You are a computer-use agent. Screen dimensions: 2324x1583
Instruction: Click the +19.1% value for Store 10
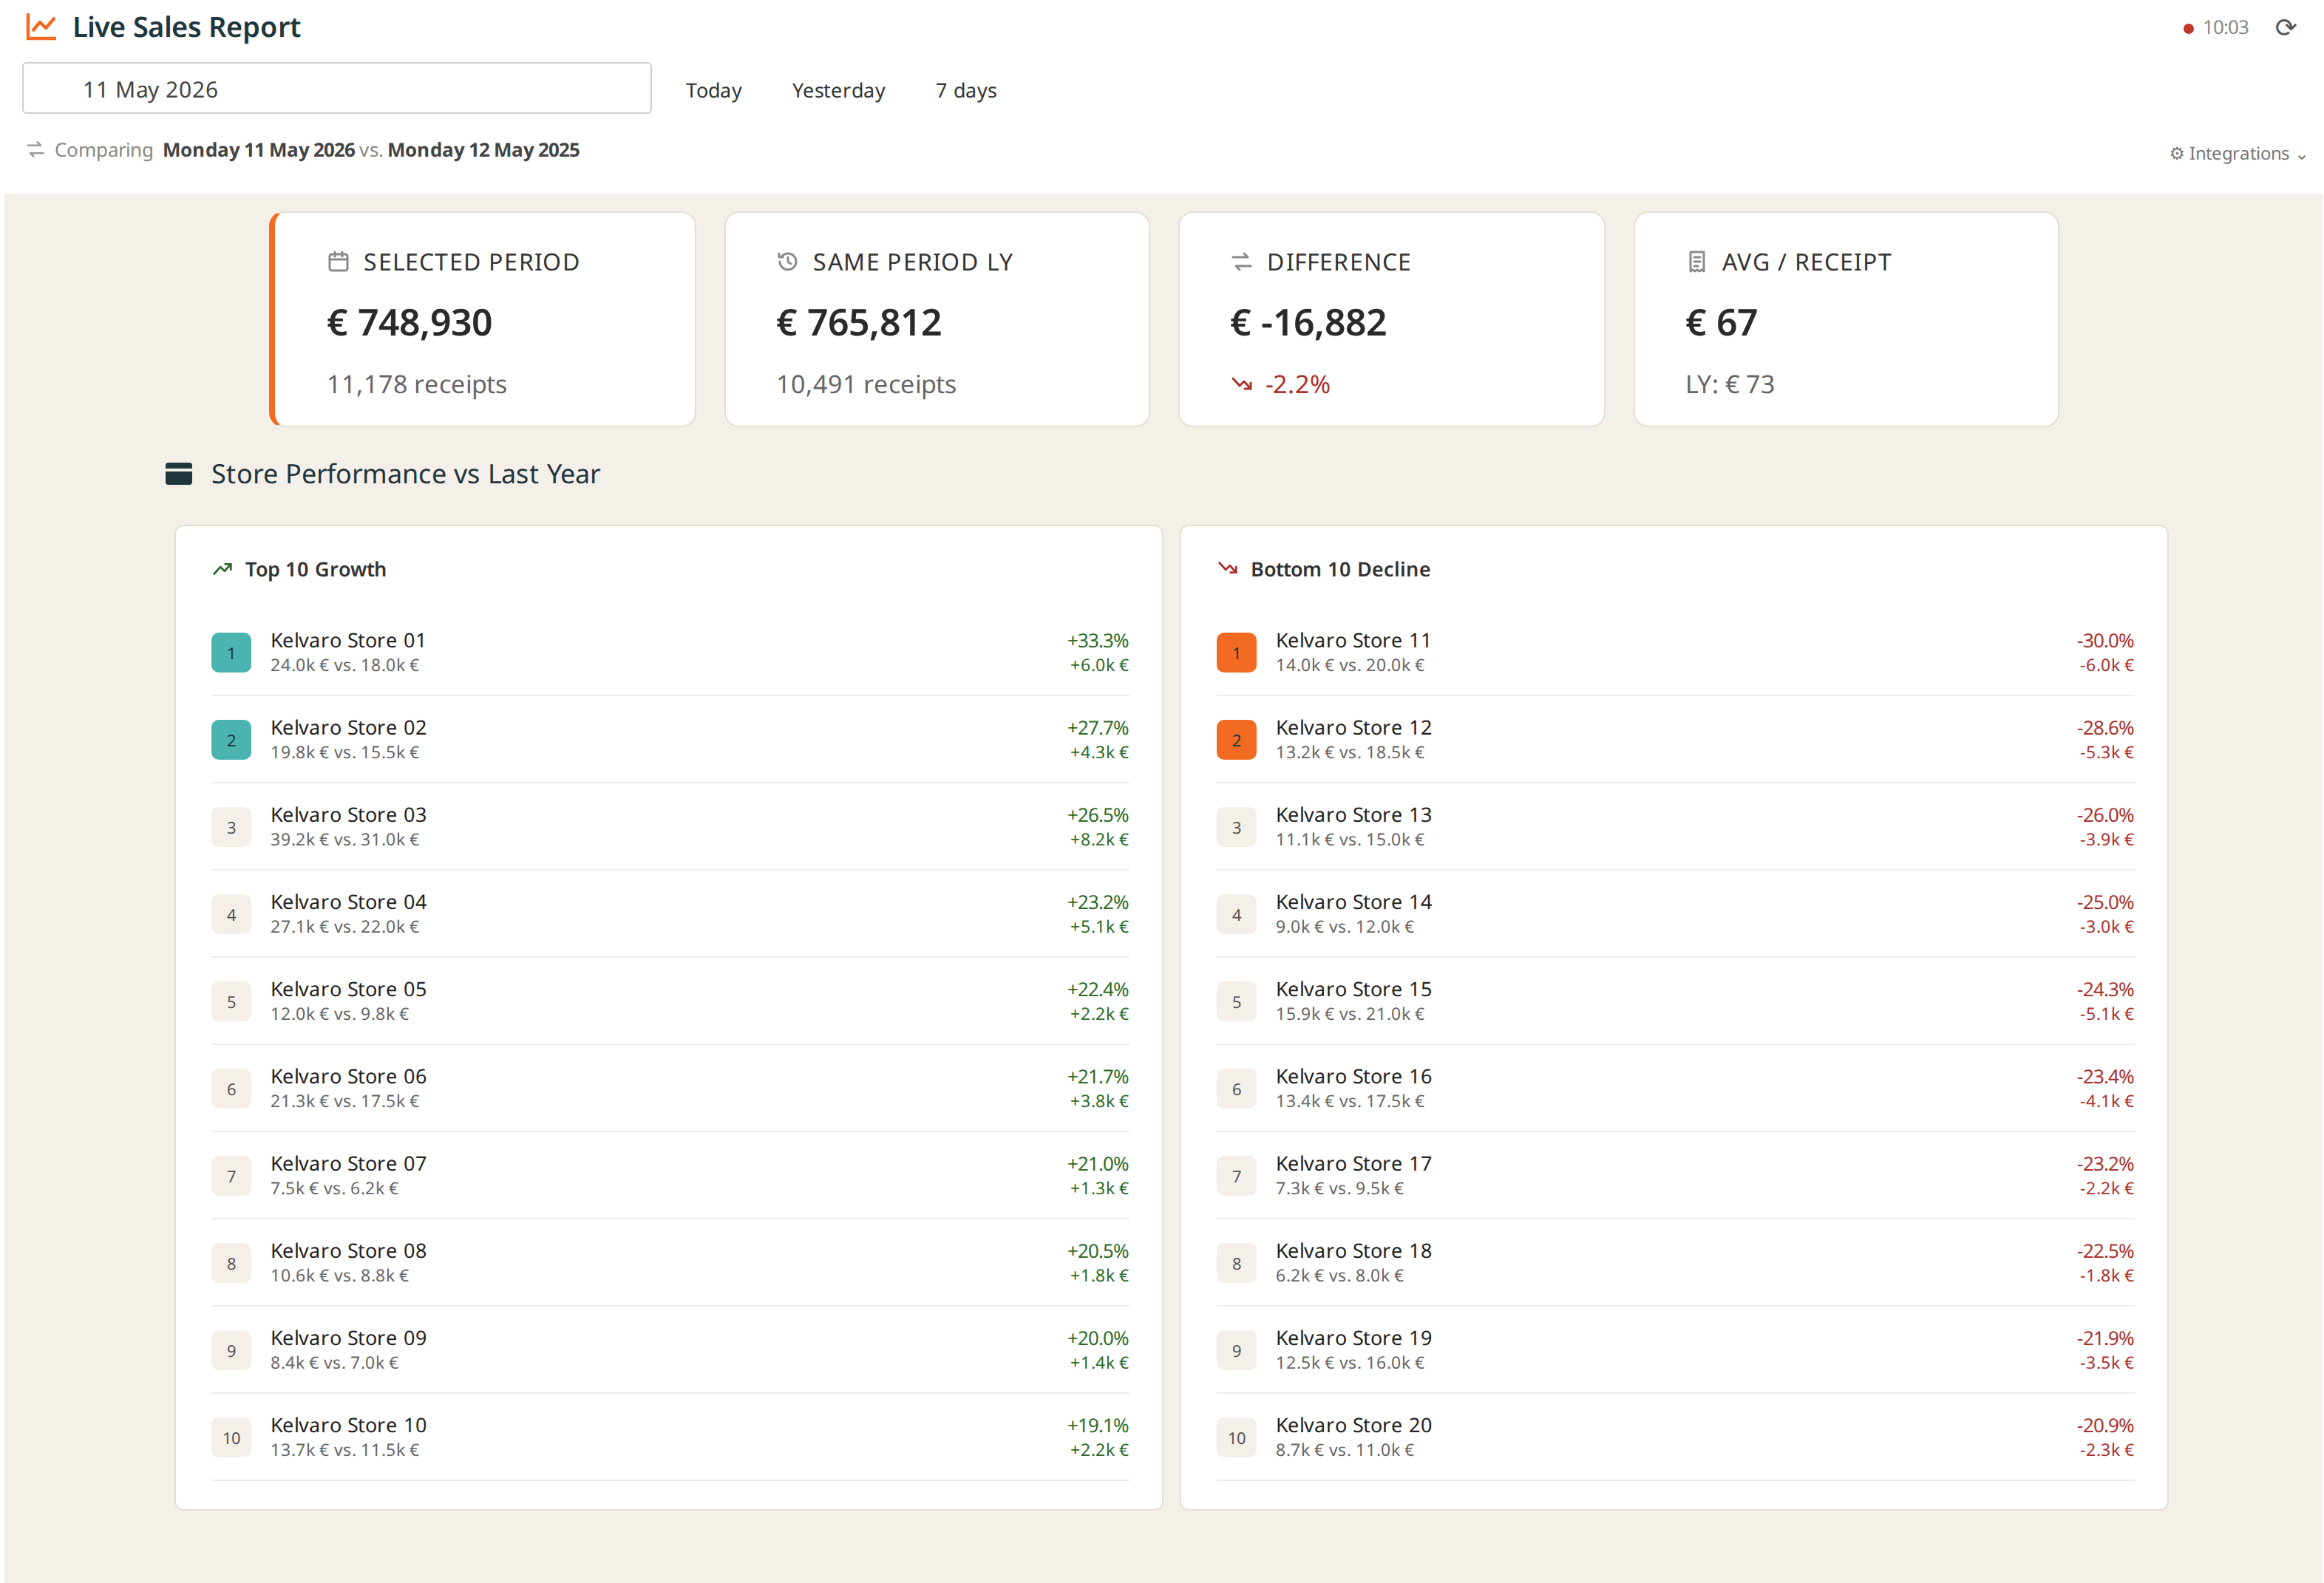[1097, 1425]
